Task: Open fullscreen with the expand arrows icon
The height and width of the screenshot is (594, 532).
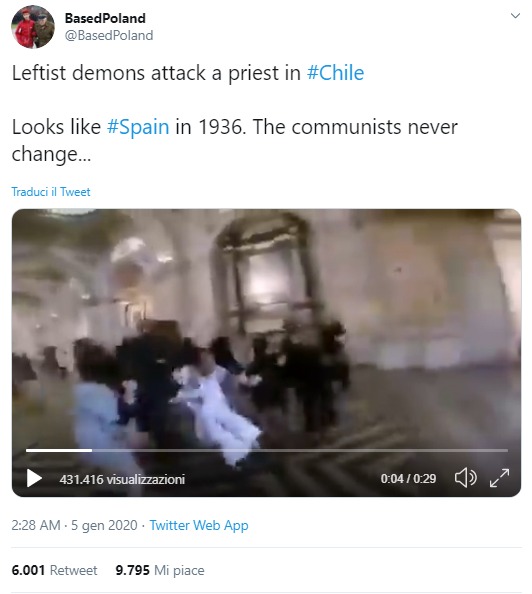Action: pyautogui.click(x=499, y=478)
